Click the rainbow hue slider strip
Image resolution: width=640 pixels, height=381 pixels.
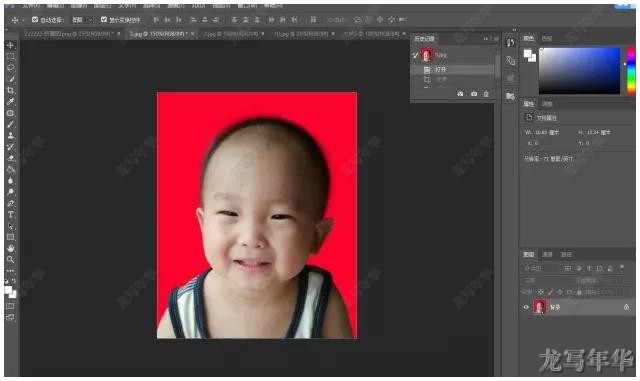631,70
